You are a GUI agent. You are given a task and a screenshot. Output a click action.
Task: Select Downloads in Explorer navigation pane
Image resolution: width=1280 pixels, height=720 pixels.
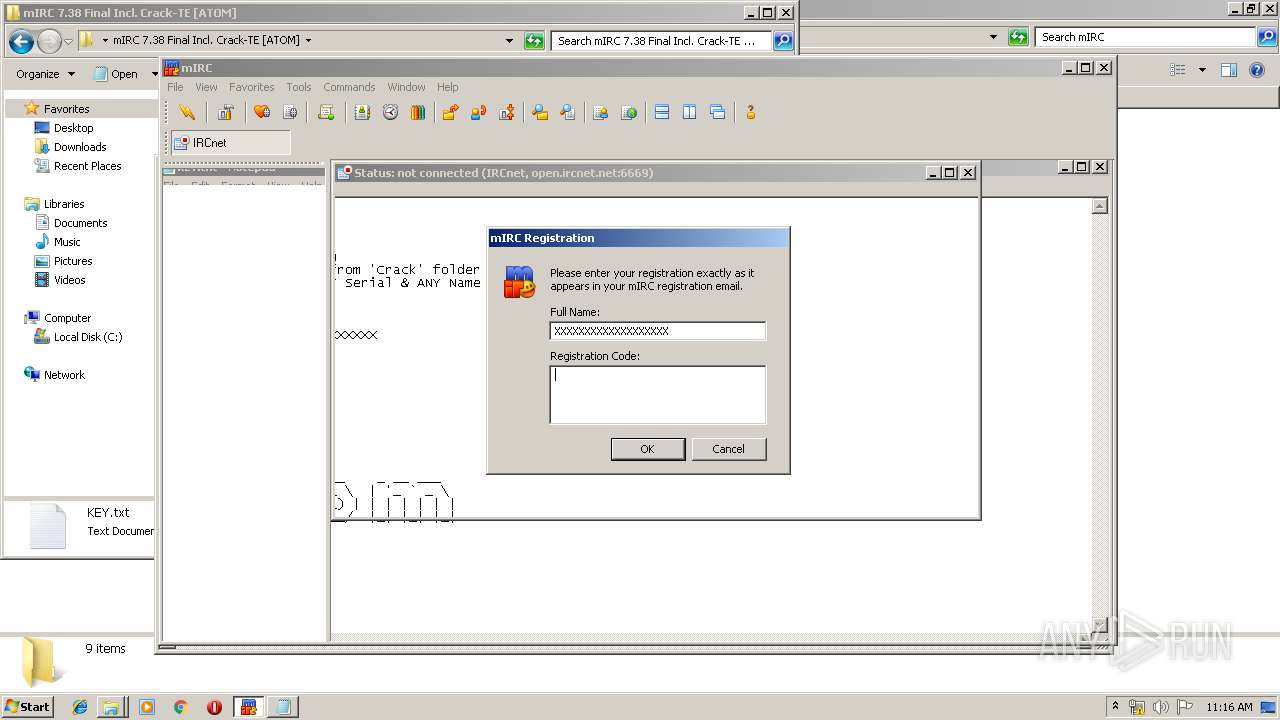tap(80, 147)
